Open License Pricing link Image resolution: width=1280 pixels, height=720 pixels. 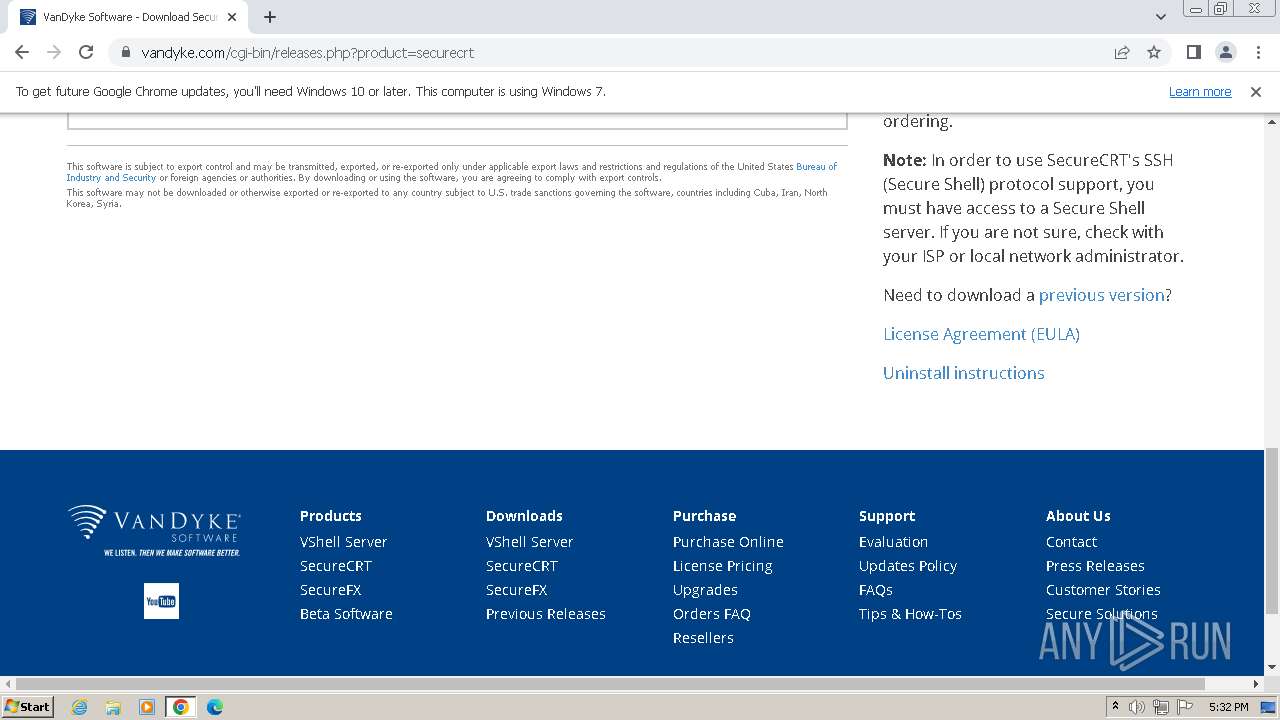[722, 566]
